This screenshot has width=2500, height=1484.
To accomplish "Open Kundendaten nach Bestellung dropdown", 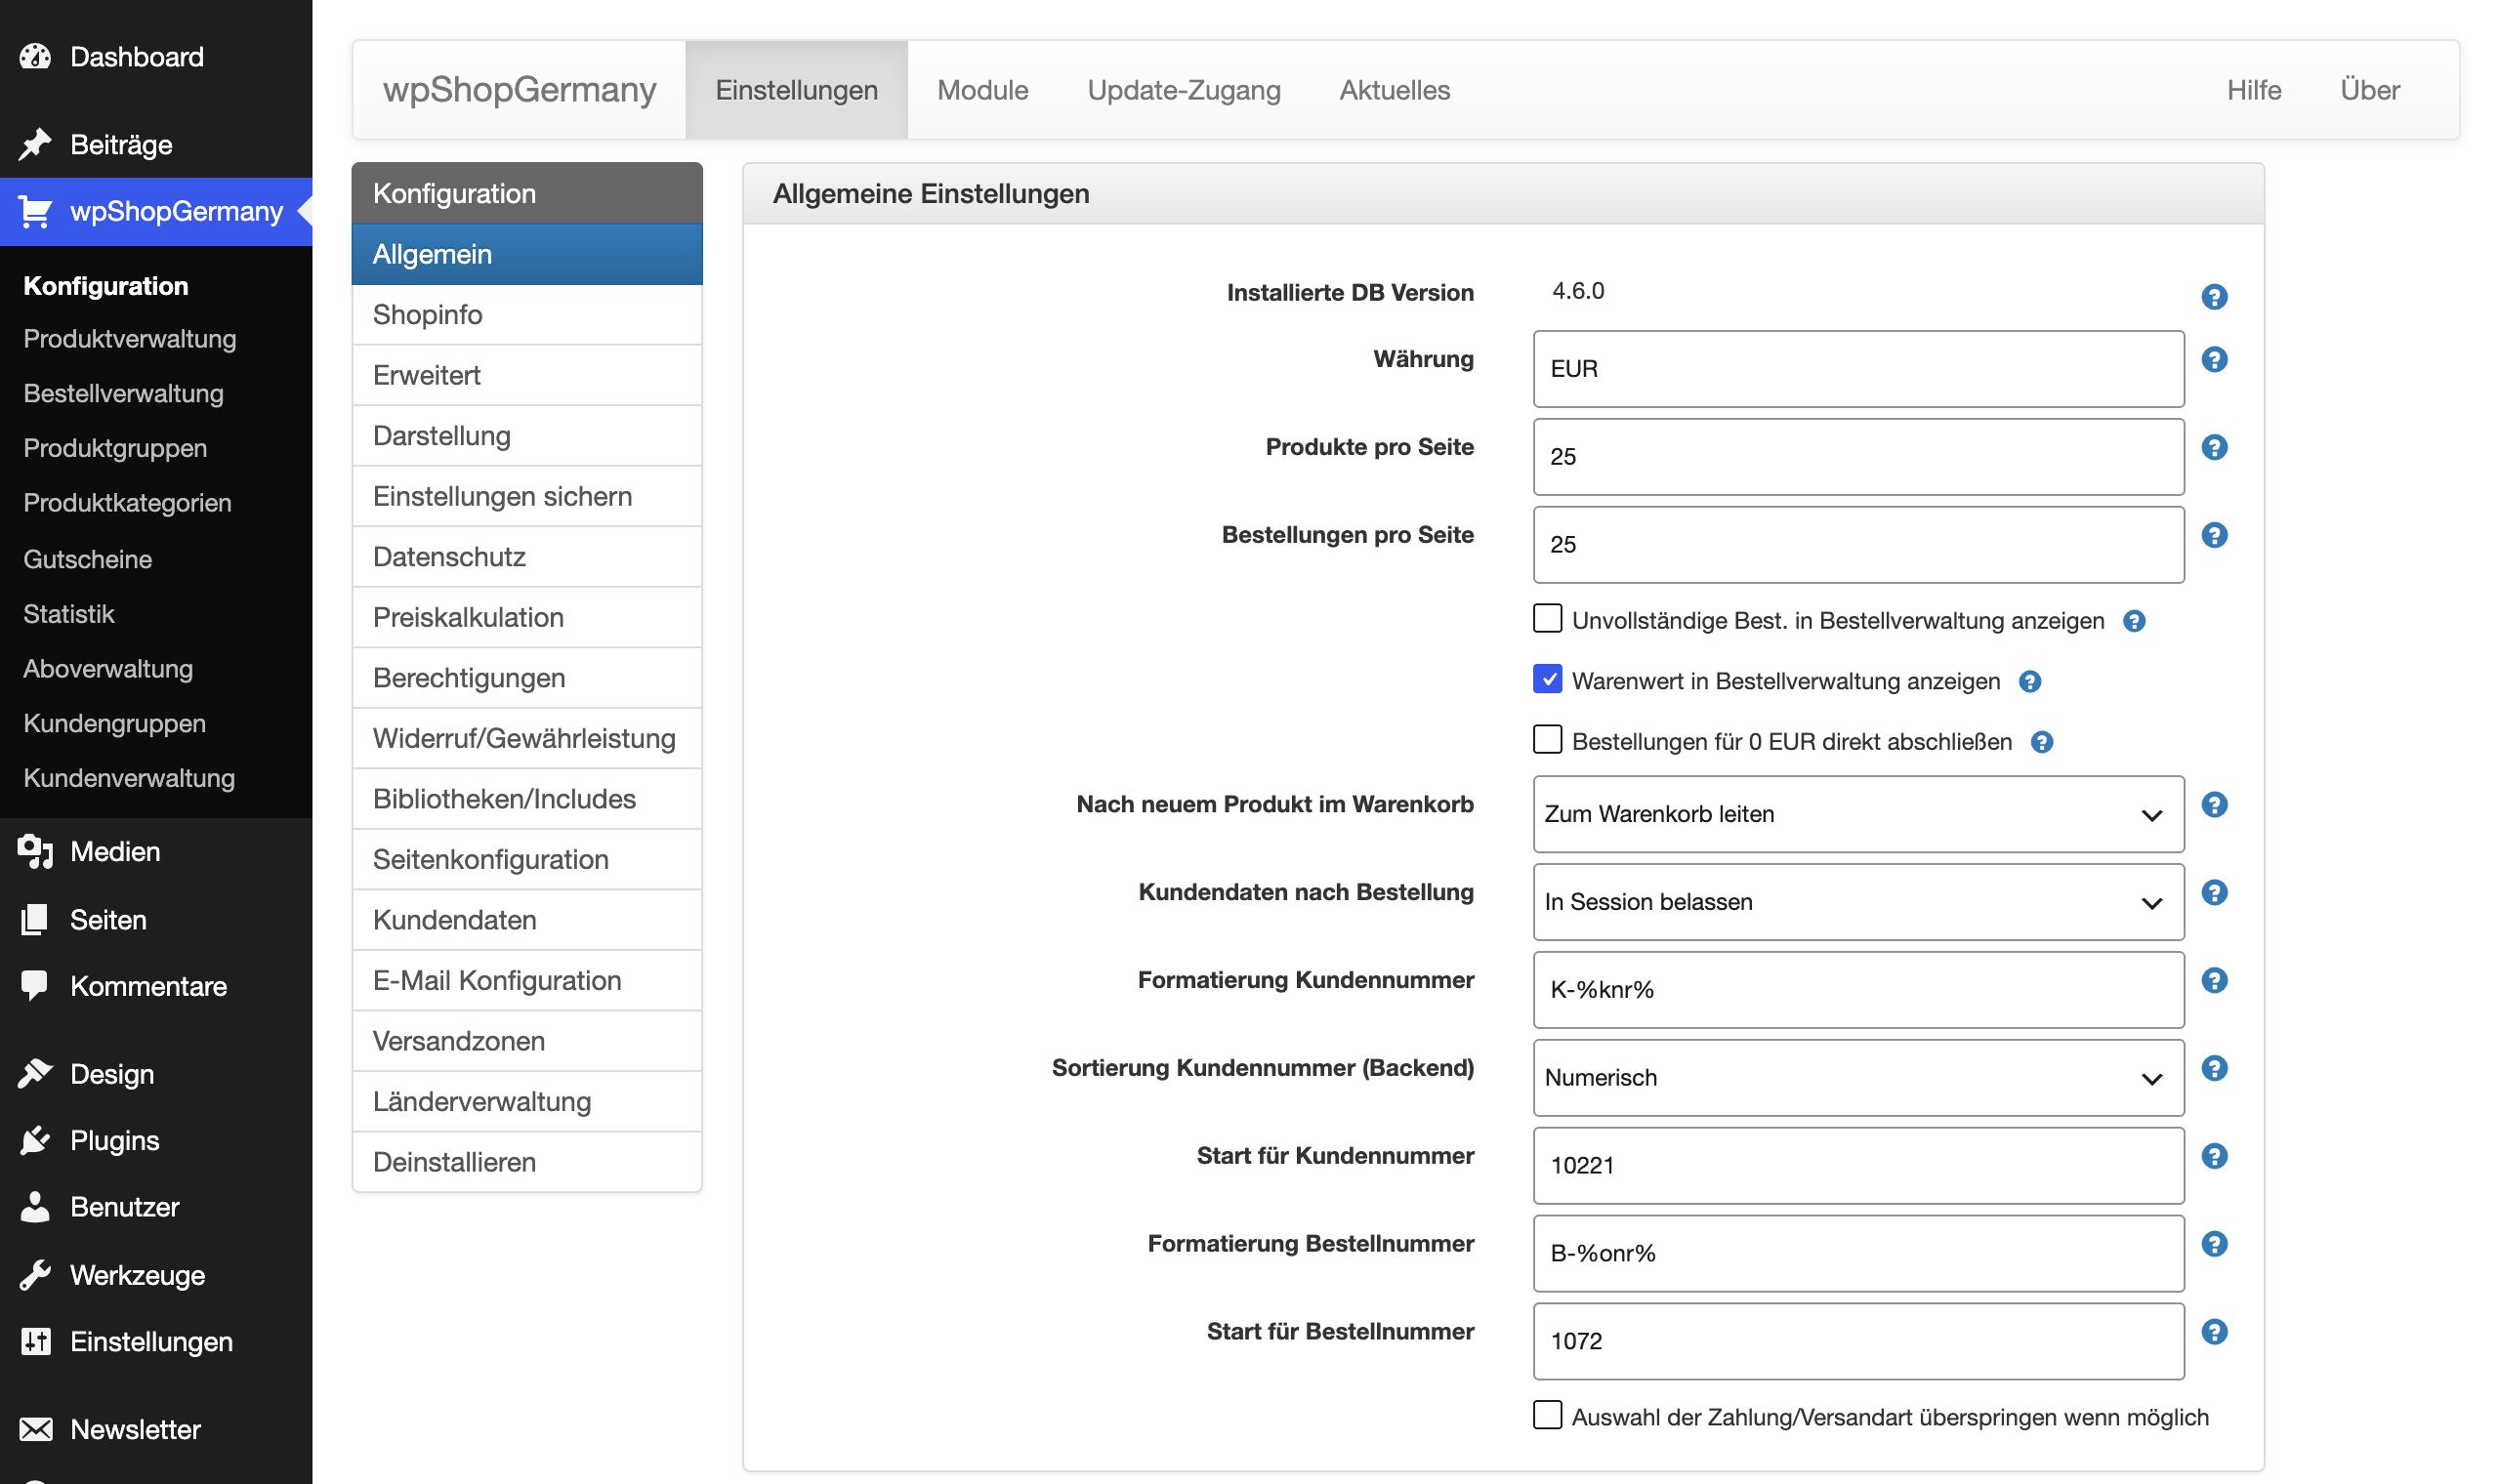I will coord(1858,902).
